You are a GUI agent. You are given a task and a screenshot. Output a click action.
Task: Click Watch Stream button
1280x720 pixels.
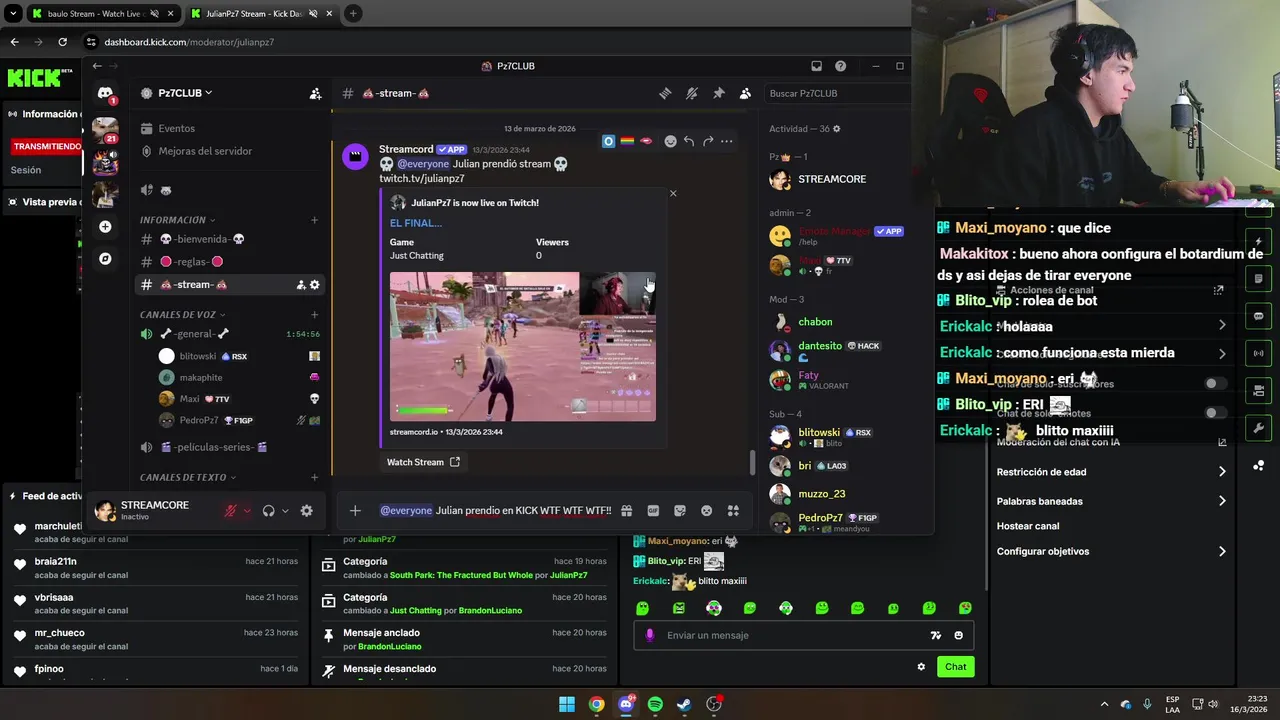[423, 462]
